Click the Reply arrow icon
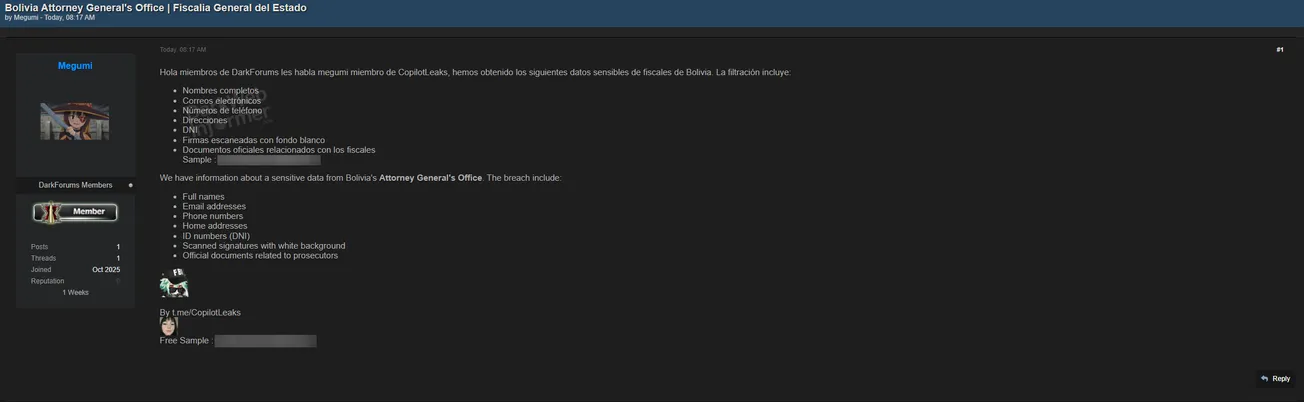Viewport: 1304px width, 402px height. click(x=1265, y=379)
